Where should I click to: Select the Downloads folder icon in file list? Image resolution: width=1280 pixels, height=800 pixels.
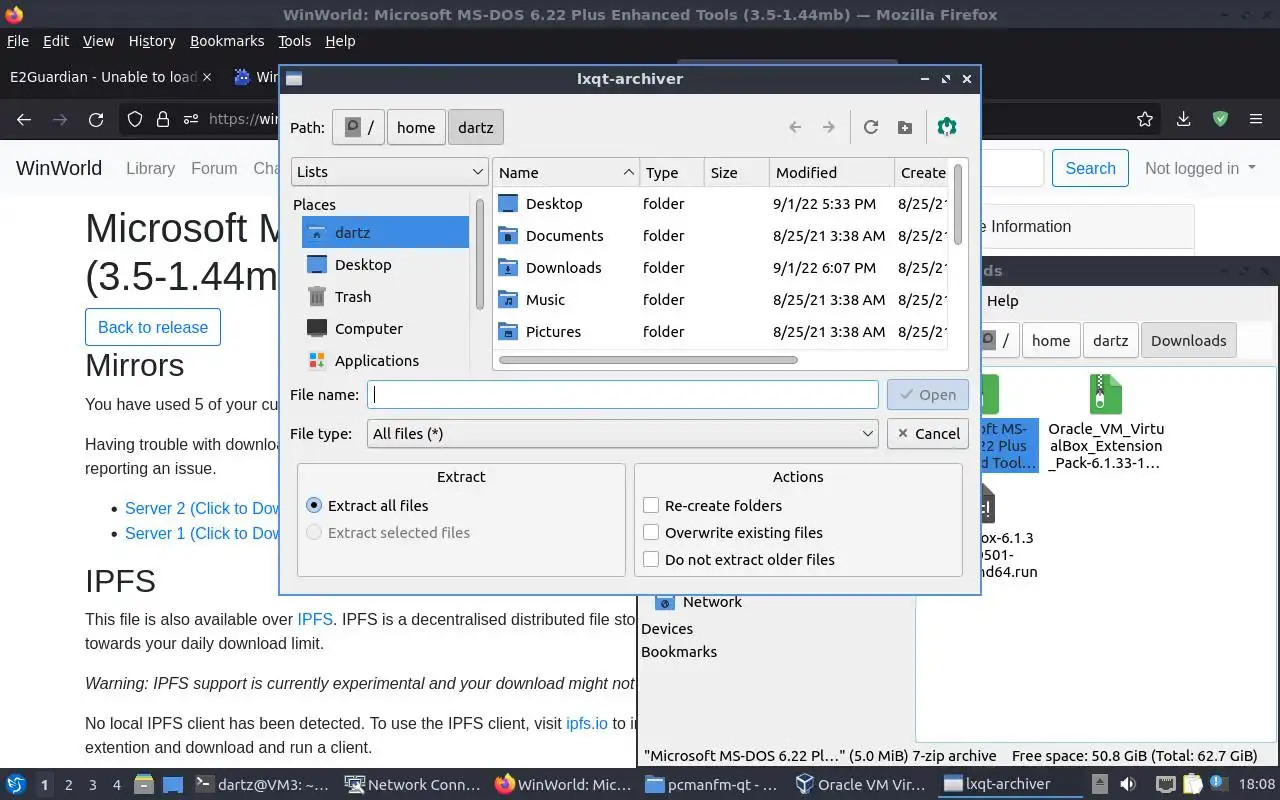pyautogui.click(x=509, y=268)
